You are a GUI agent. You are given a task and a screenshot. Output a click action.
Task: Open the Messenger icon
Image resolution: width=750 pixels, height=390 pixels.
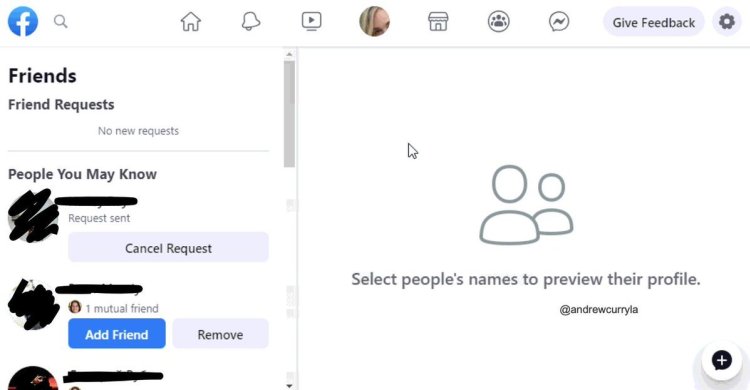click(559, 22)
